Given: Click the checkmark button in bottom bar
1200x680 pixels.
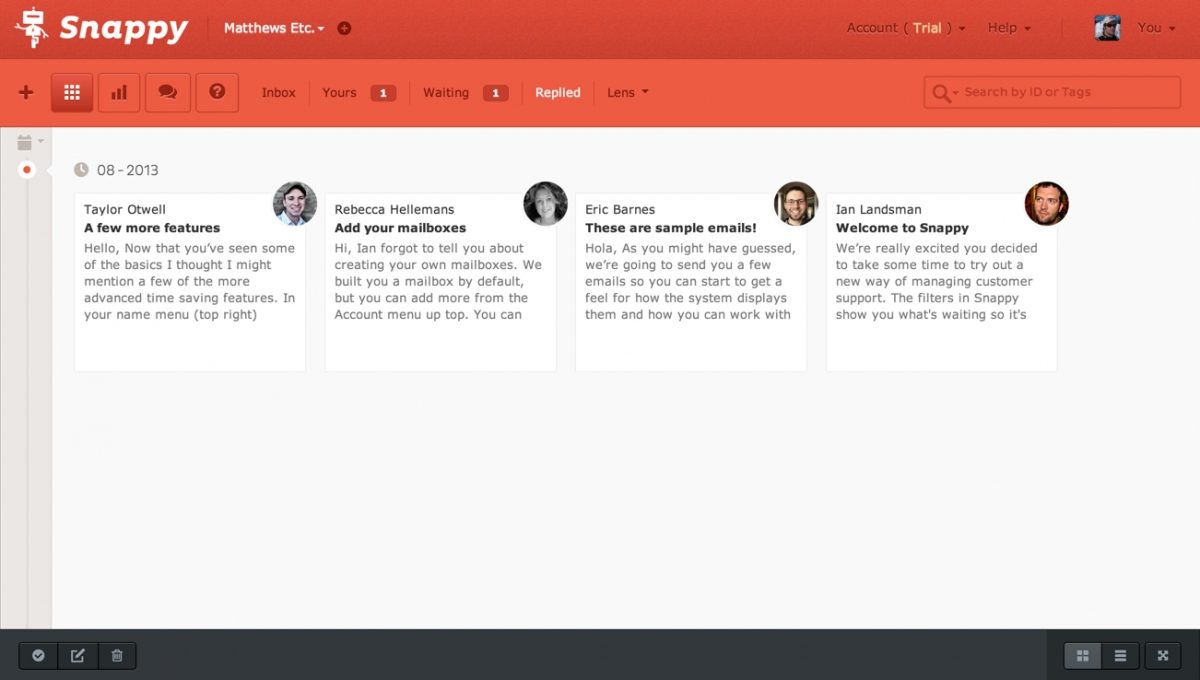Looking at the screenshot, I should pyautogui.click(x=38, y=656).
